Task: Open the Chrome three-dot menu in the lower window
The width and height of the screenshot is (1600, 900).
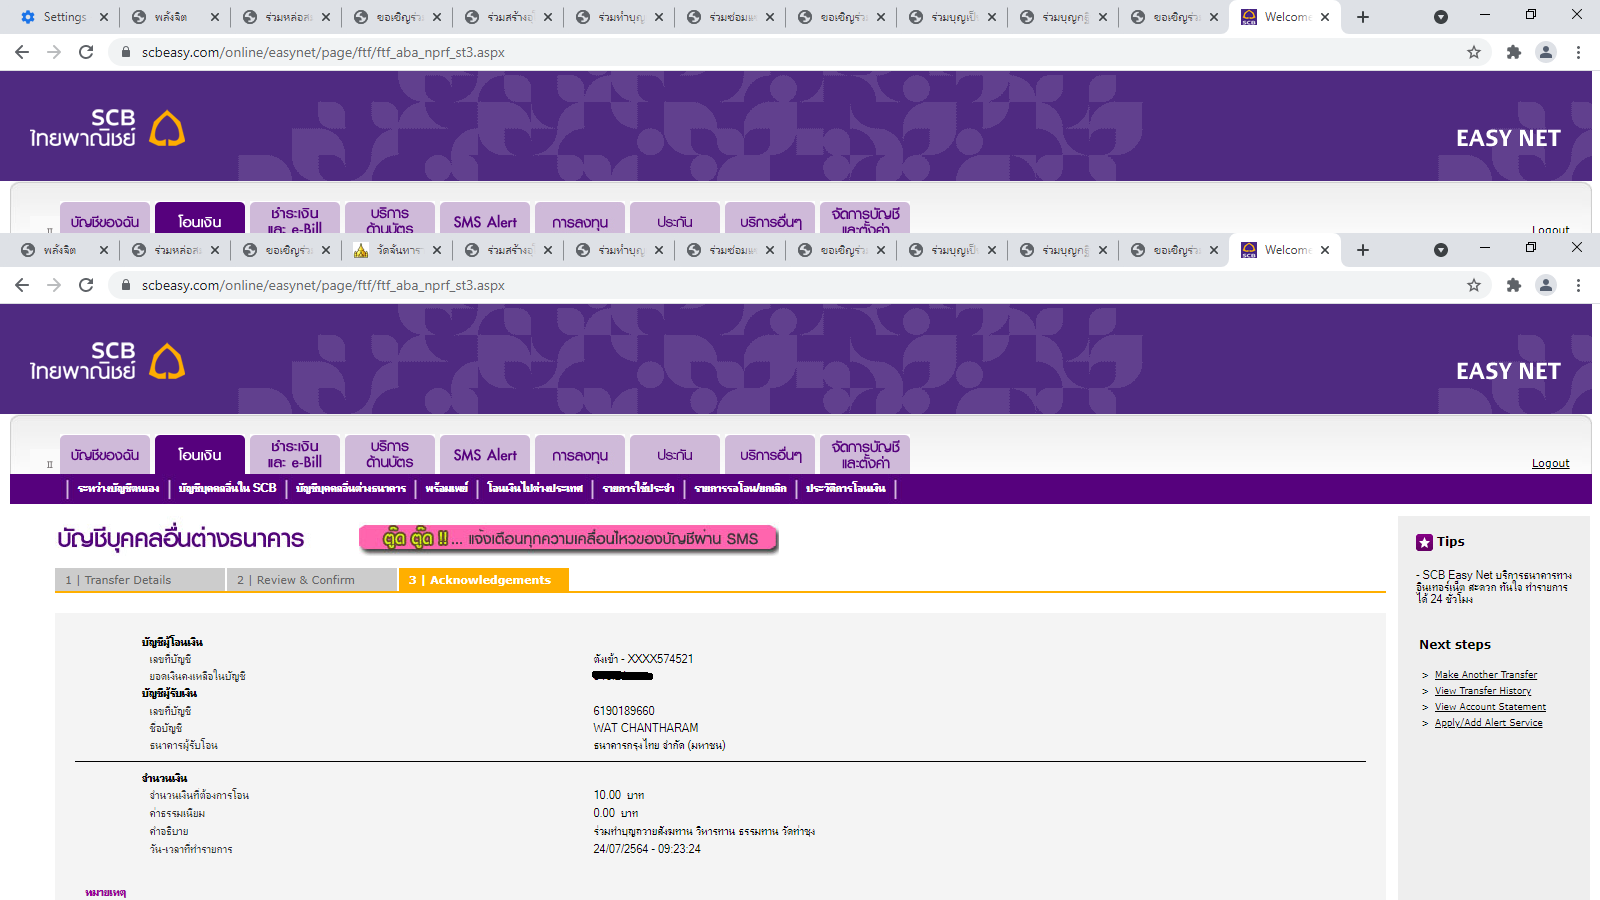Action: (x=1578, y=285)
